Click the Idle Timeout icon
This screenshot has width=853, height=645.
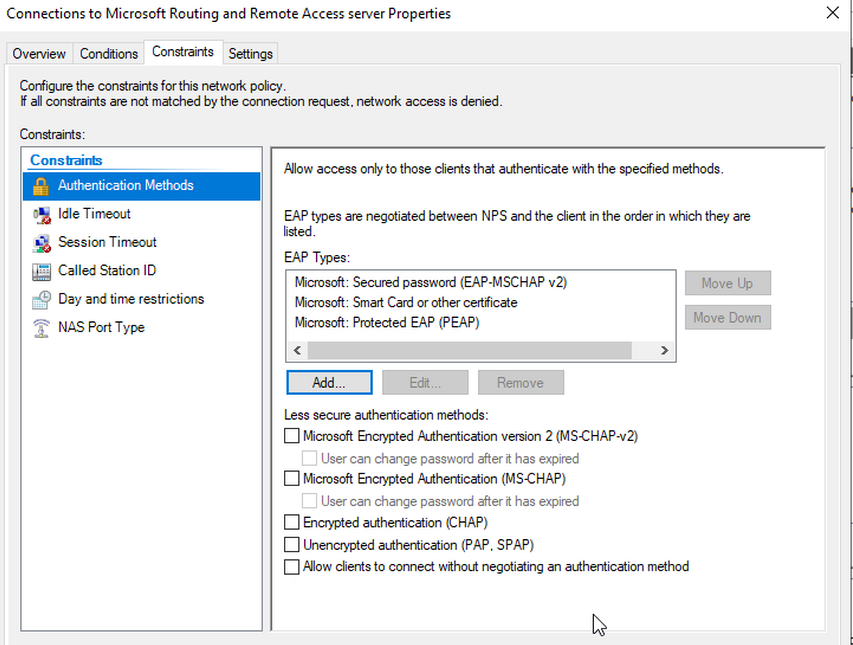pyautogui.click(x=41, y=214)
